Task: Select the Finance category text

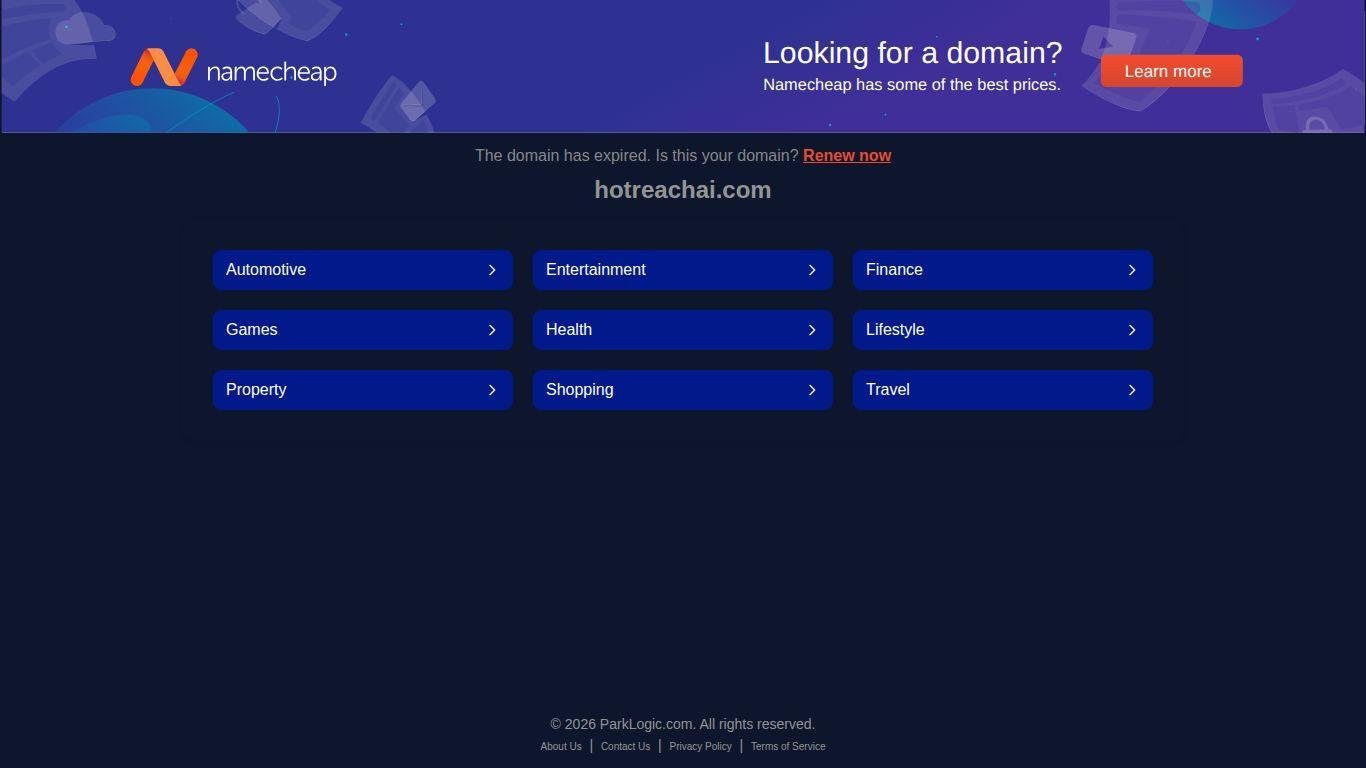Action: pos(894,270)
